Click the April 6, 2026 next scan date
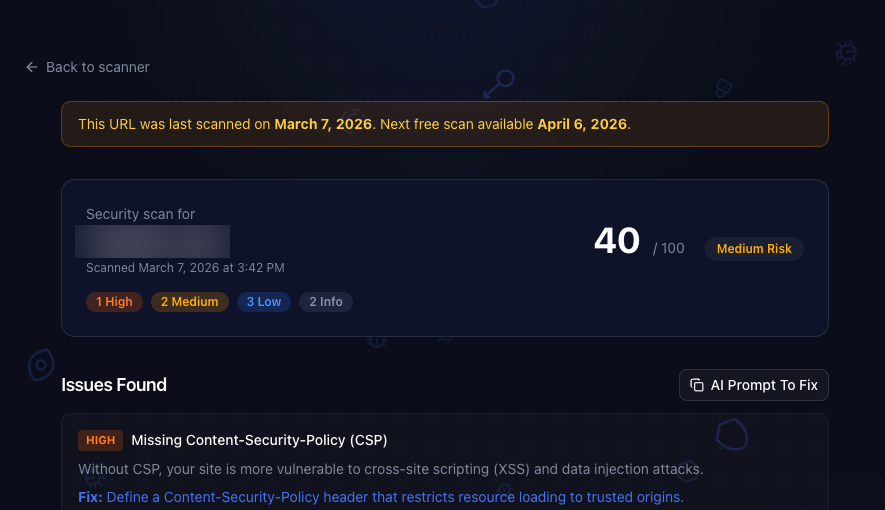Screen dimensions: 885x510 point(582,125)
